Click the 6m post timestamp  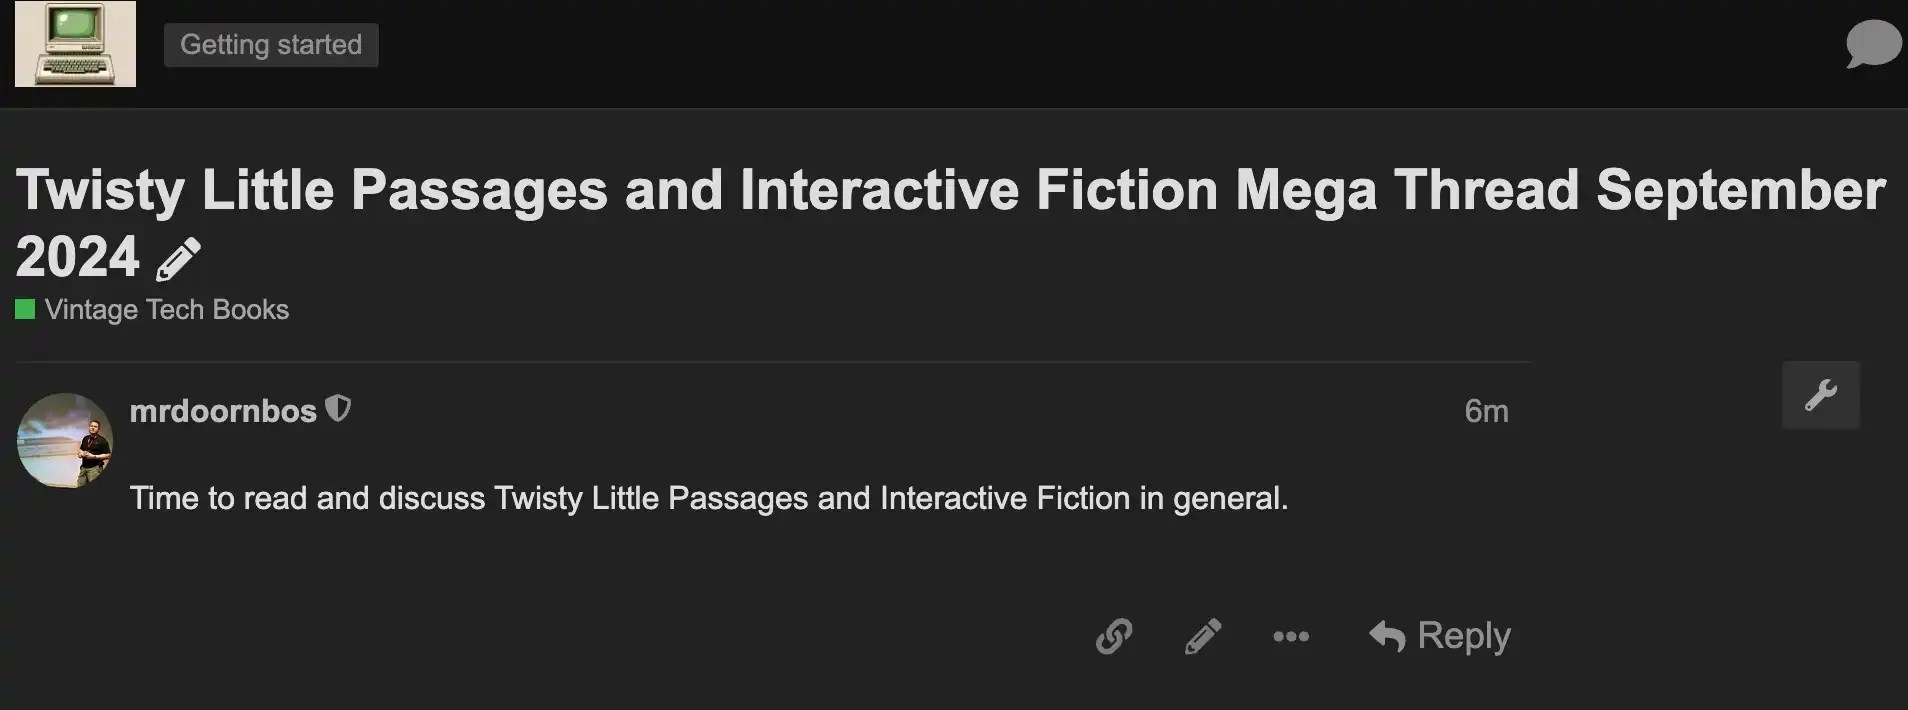[1486, 411]
